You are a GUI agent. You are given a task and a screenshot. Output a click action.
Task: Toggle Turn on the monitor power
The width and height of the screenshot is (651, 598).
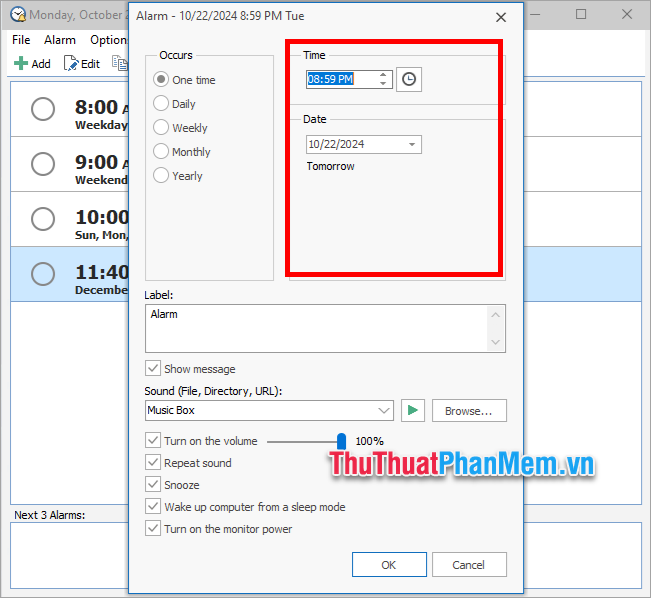tap(153, 528)
